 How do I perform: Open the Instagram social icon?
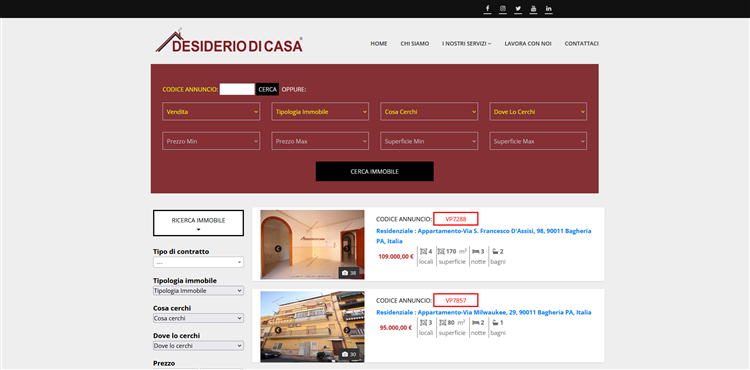point(503,9)
